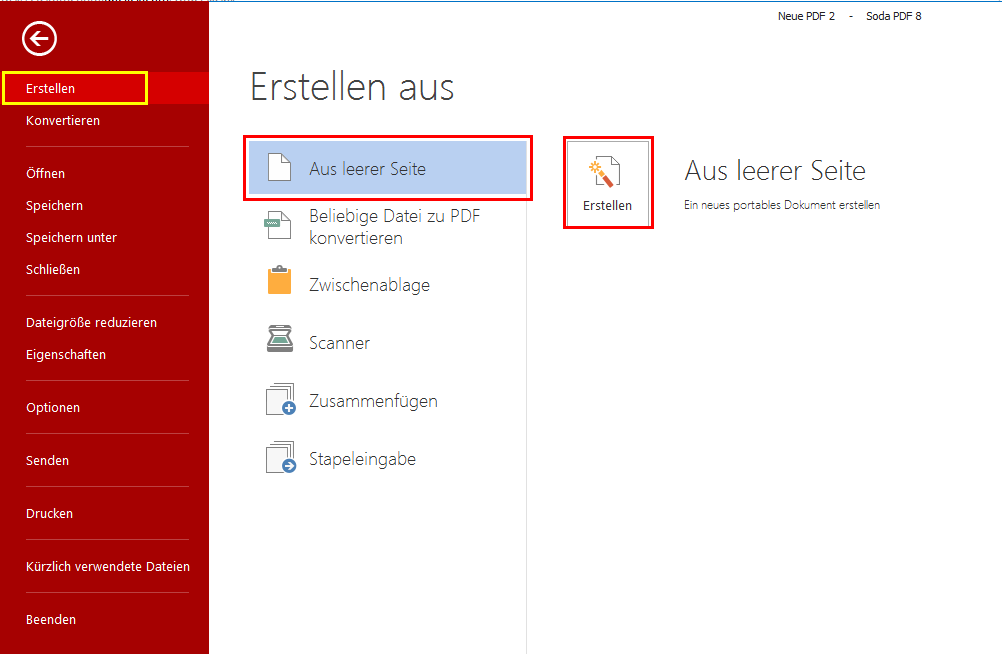Click the blank page icon for Aus leerer Seite

point(279,169)
